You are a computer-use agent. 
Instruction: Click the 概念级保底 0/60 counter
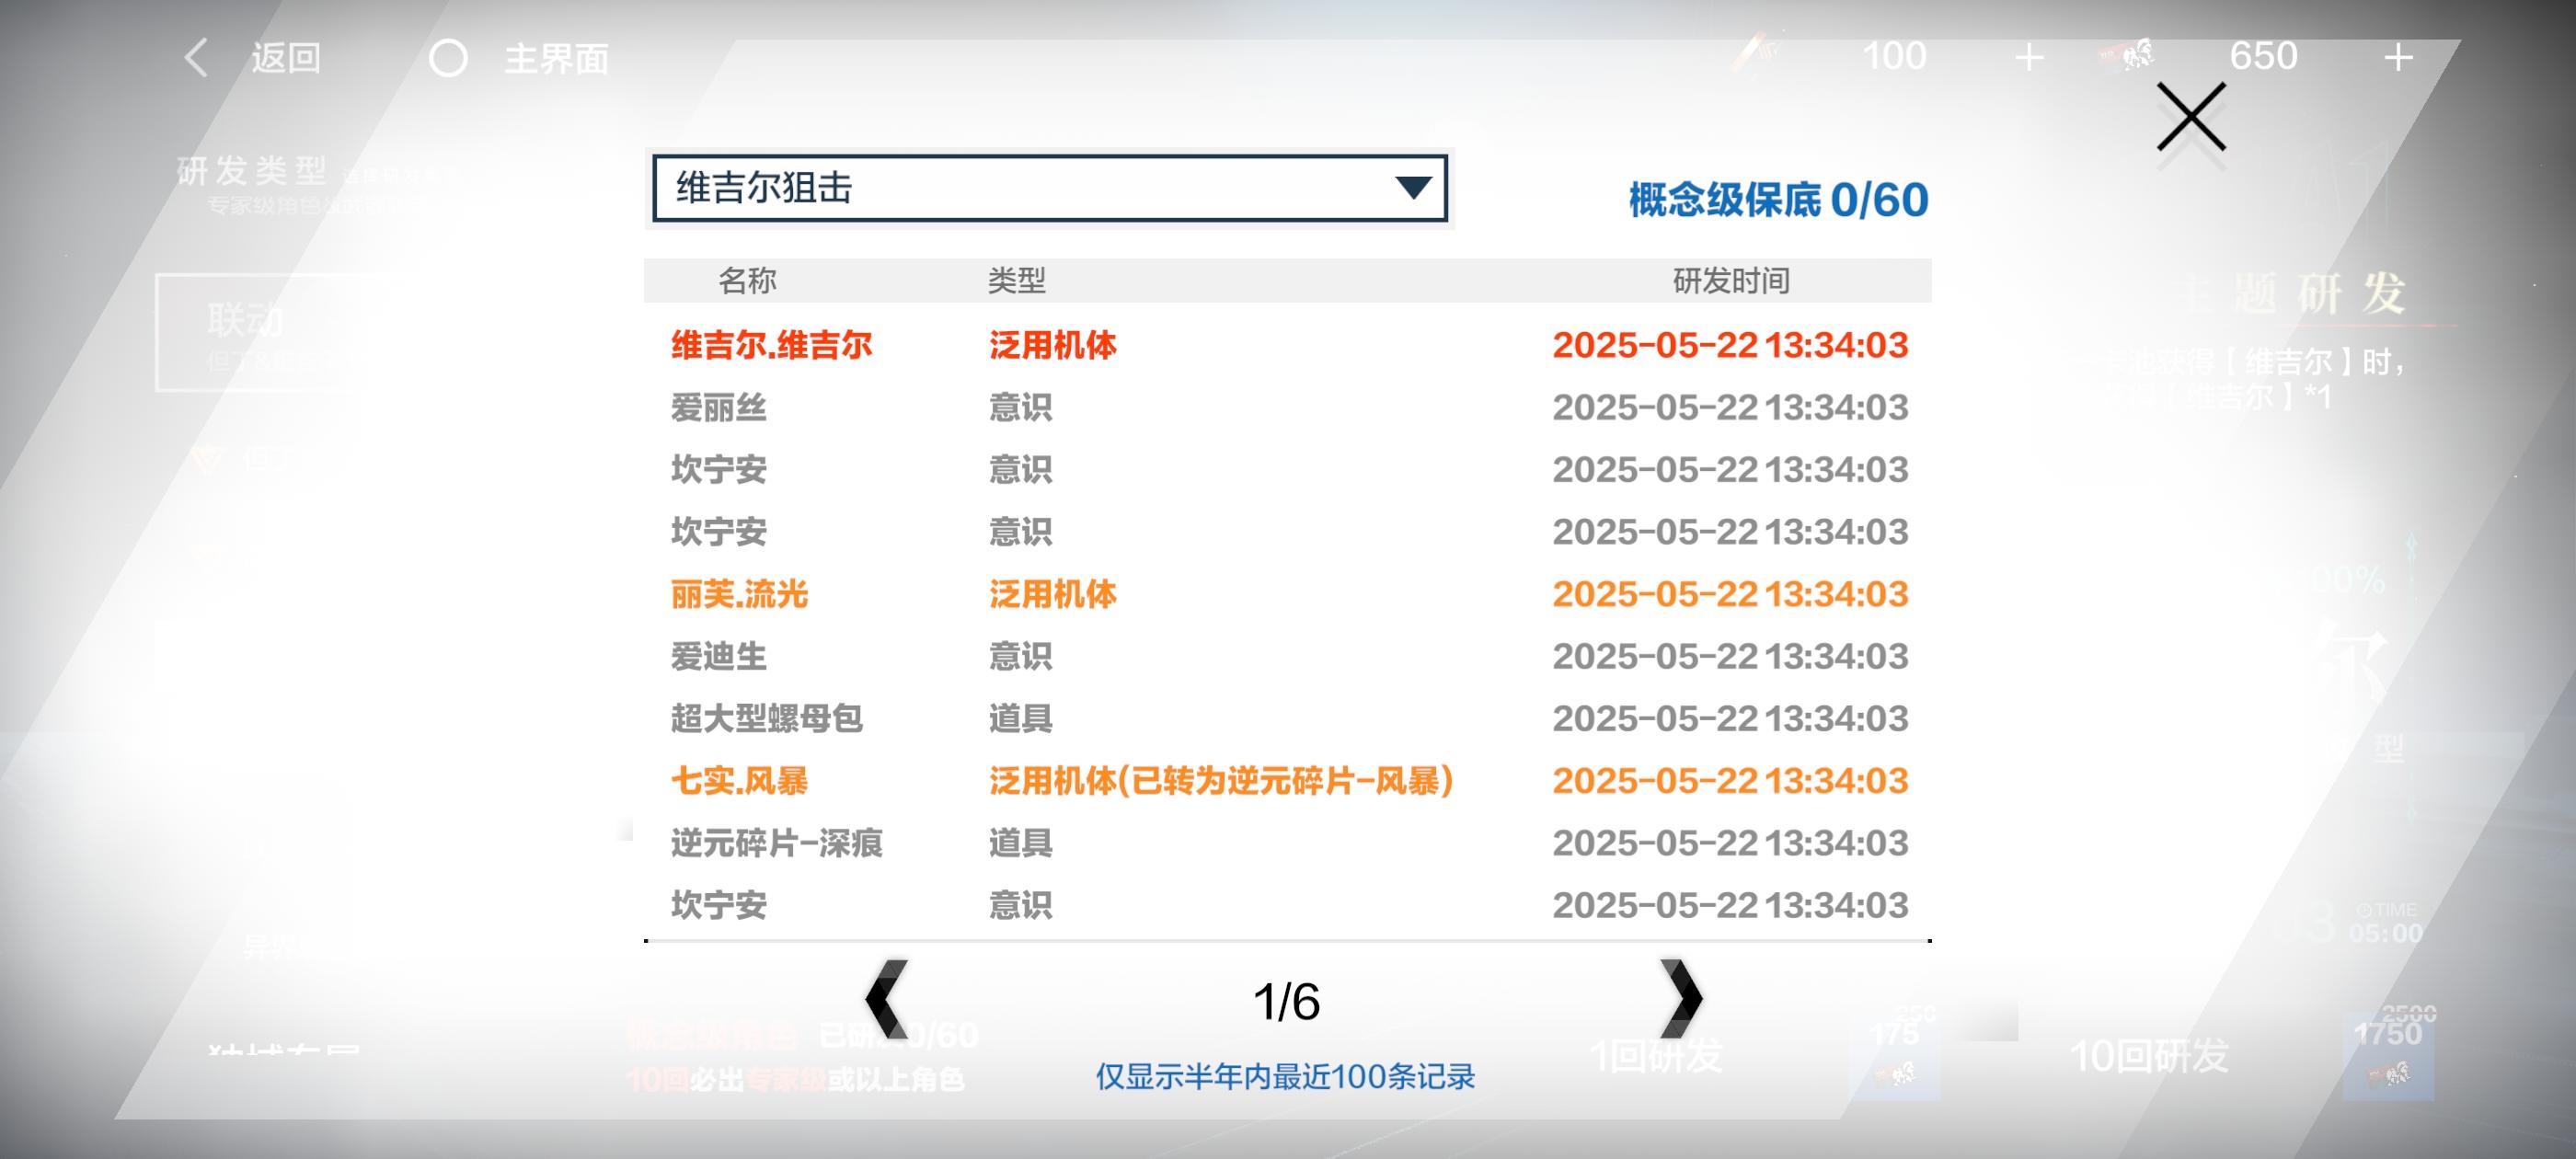point(1778,200)
